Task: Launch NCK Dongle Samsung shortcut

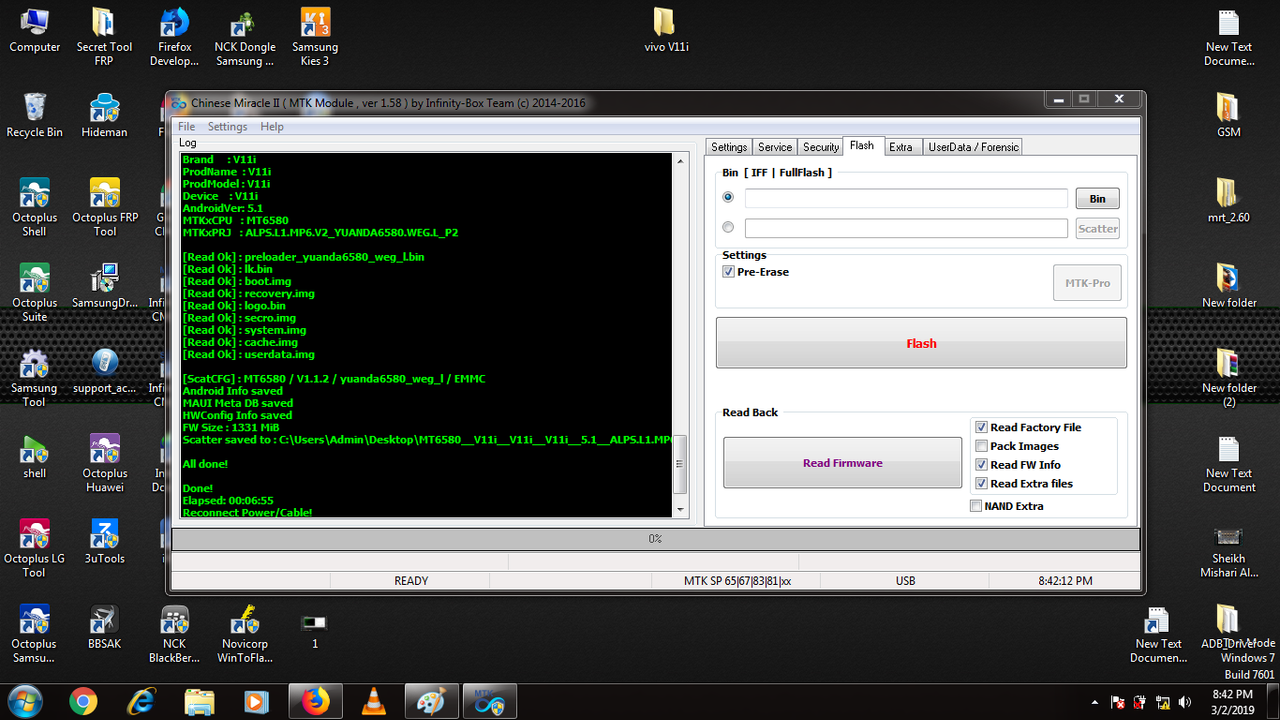Action: [x=245, y=36]
